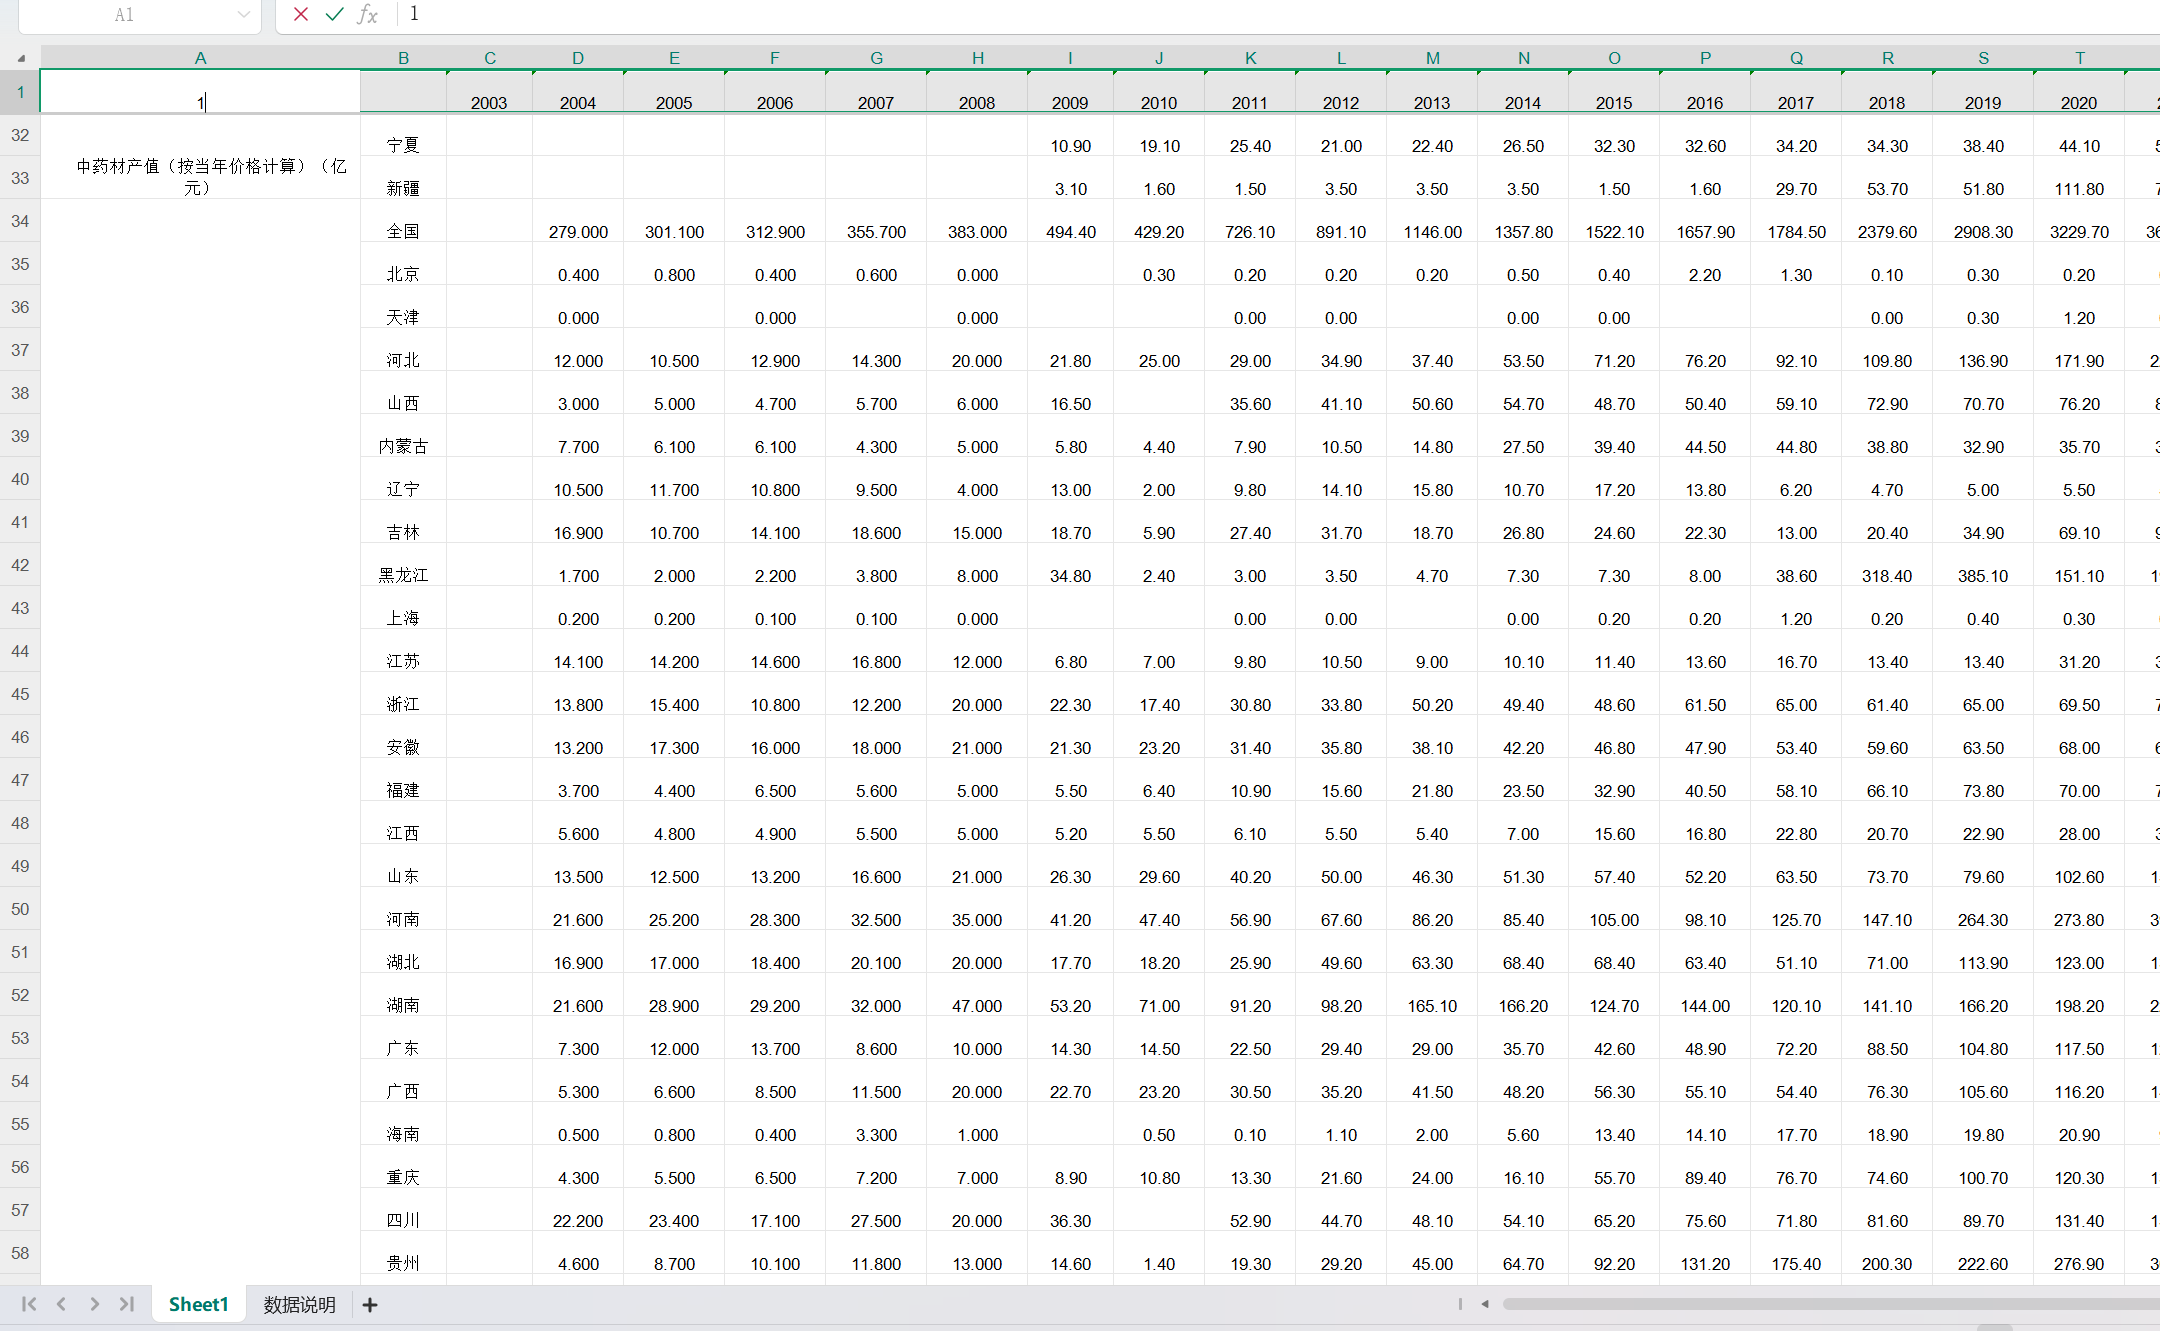The height and width of the screenshot is (1331, 2160).
Task: Switch to the Sheet1 tab
Action: pos(198,1304)
